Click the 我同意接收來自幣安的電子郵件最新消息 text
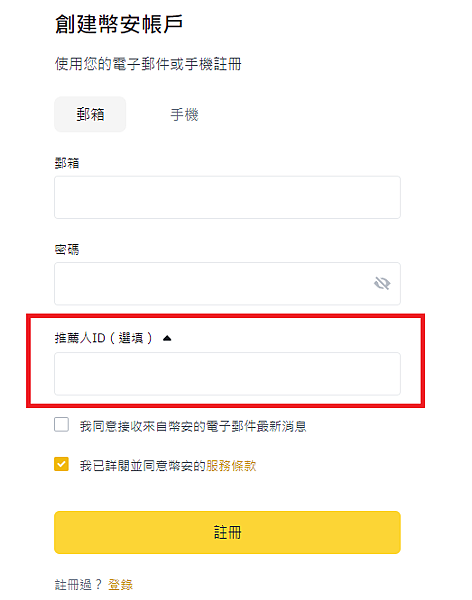This screenshot has width=472, height=600. point(193,426)
